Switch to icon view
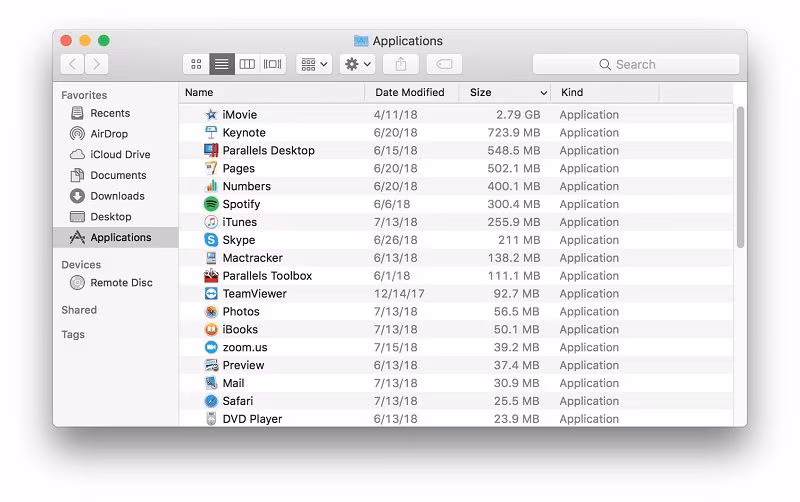The height and width of the screenshot is (502, 800). pos(196,64)
